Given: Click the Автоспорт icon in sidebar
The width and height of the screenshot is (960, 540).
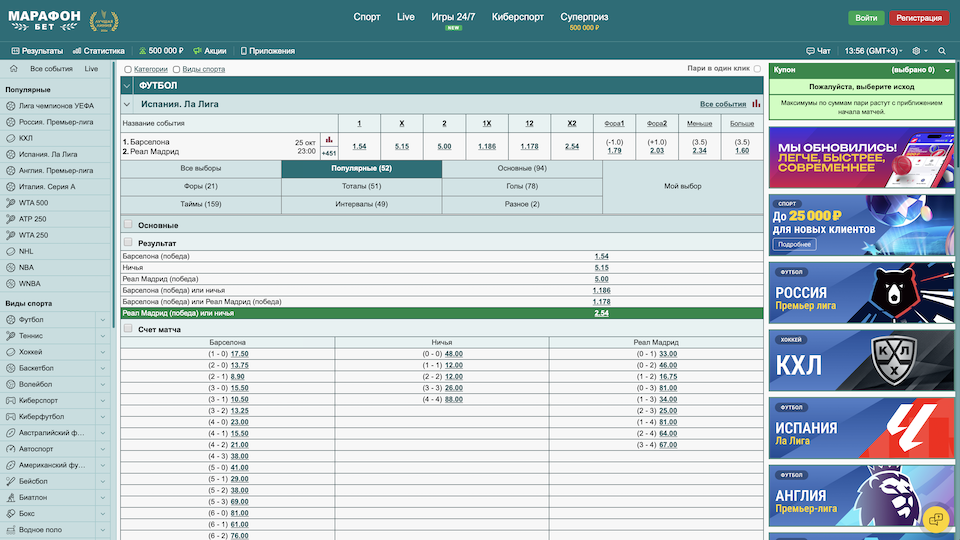Looking at the screenshot, I should pyautogui.click(x=10, y=449).
